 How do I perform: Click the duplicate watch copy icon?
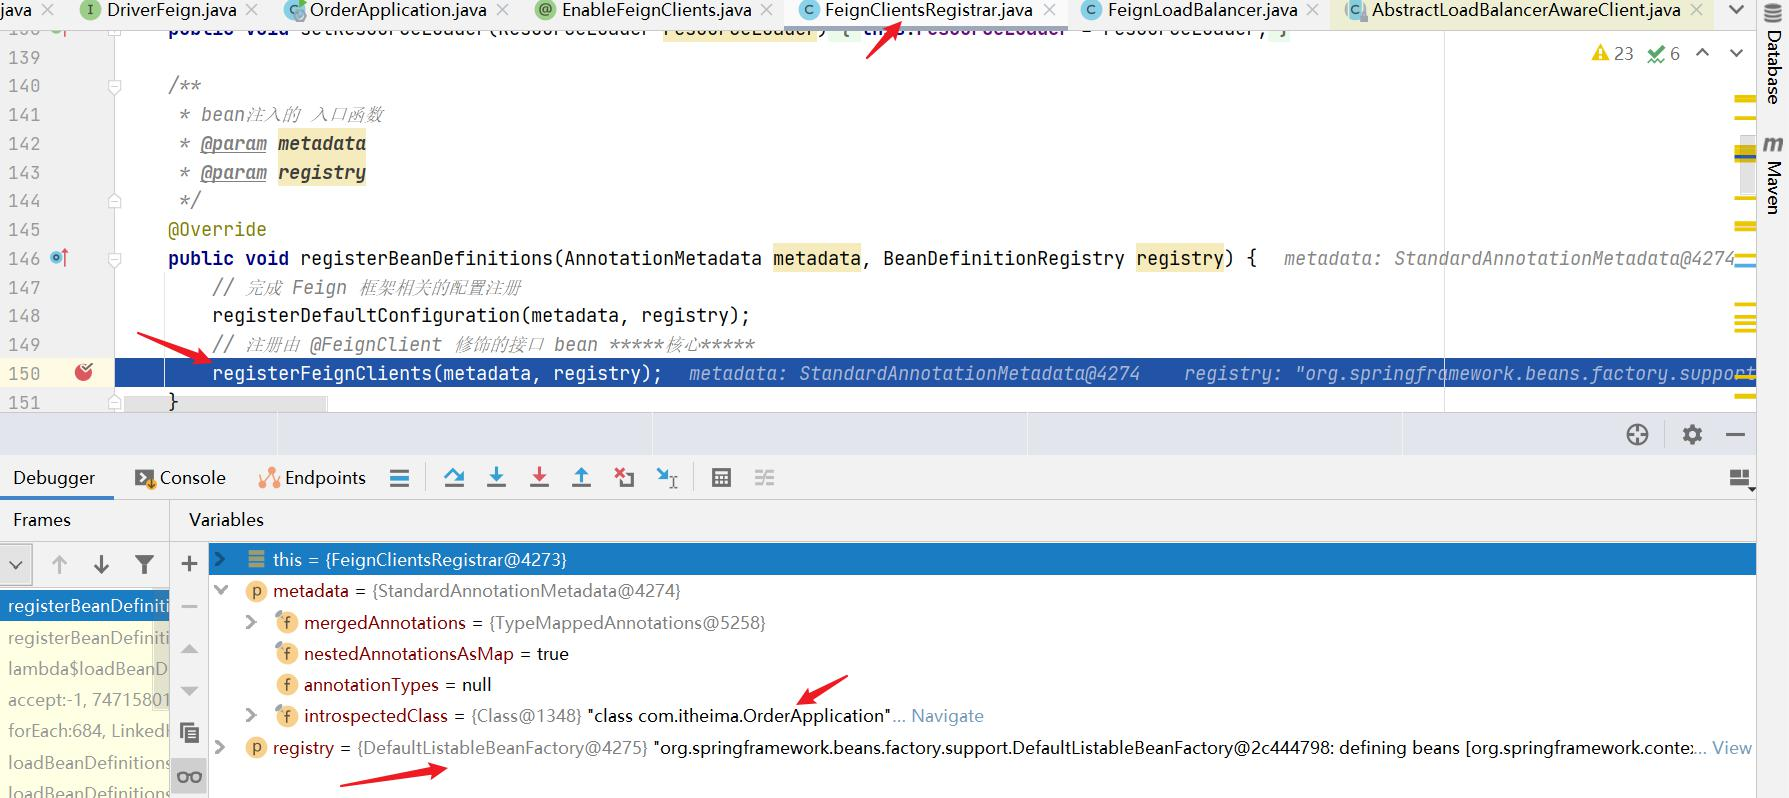tap(189, 733)
